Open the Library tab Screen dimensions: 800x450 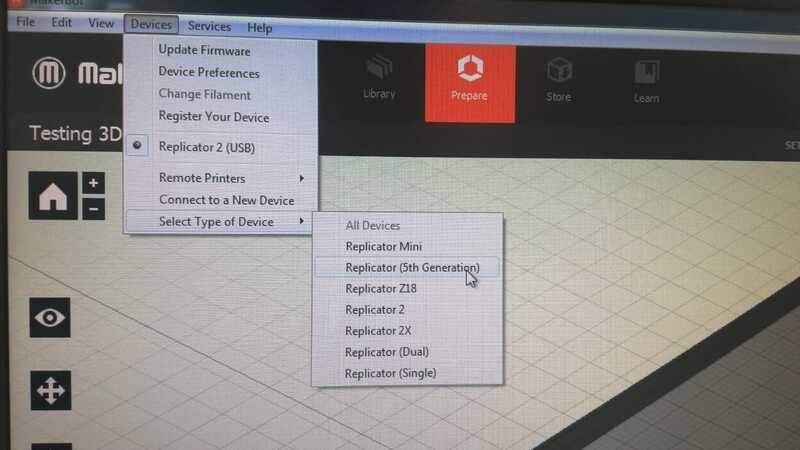coord(379,78)
